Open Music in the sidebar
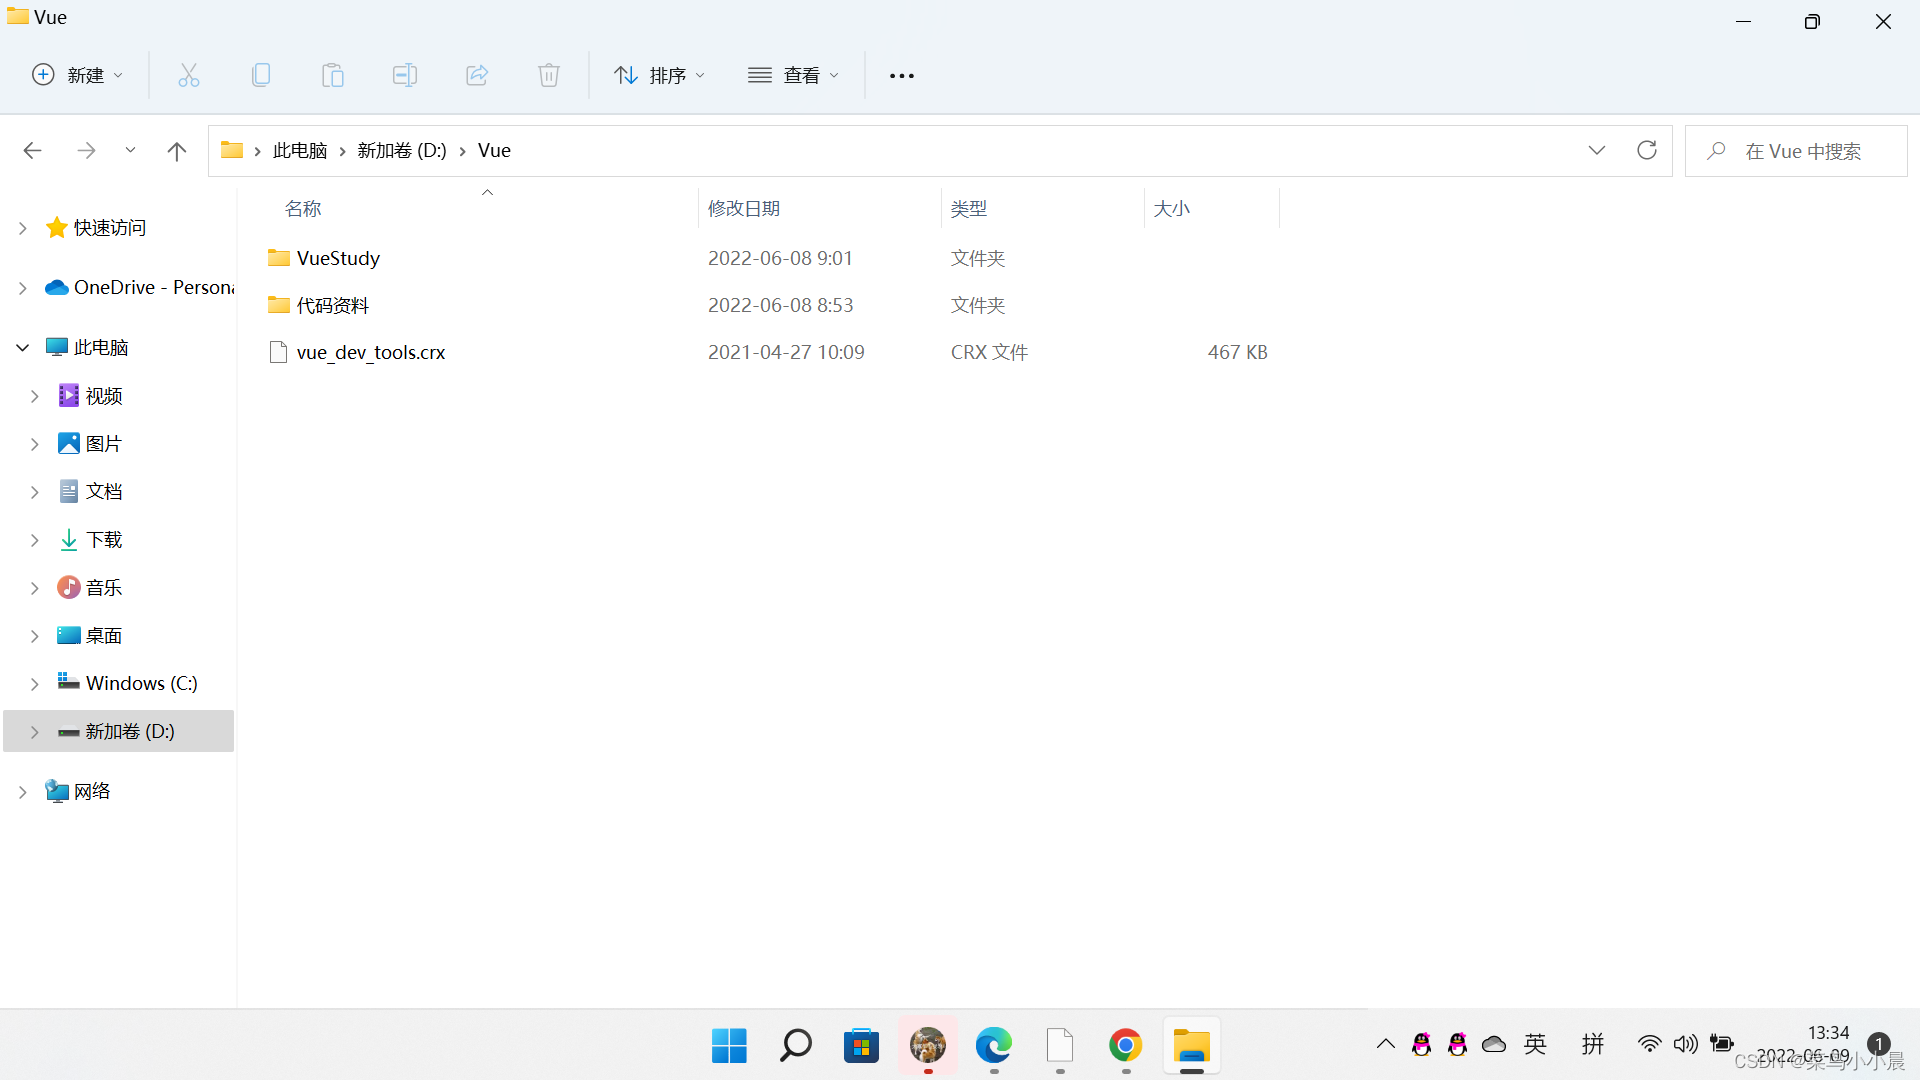1920x1080 pixels. click(x=103, y=587)
